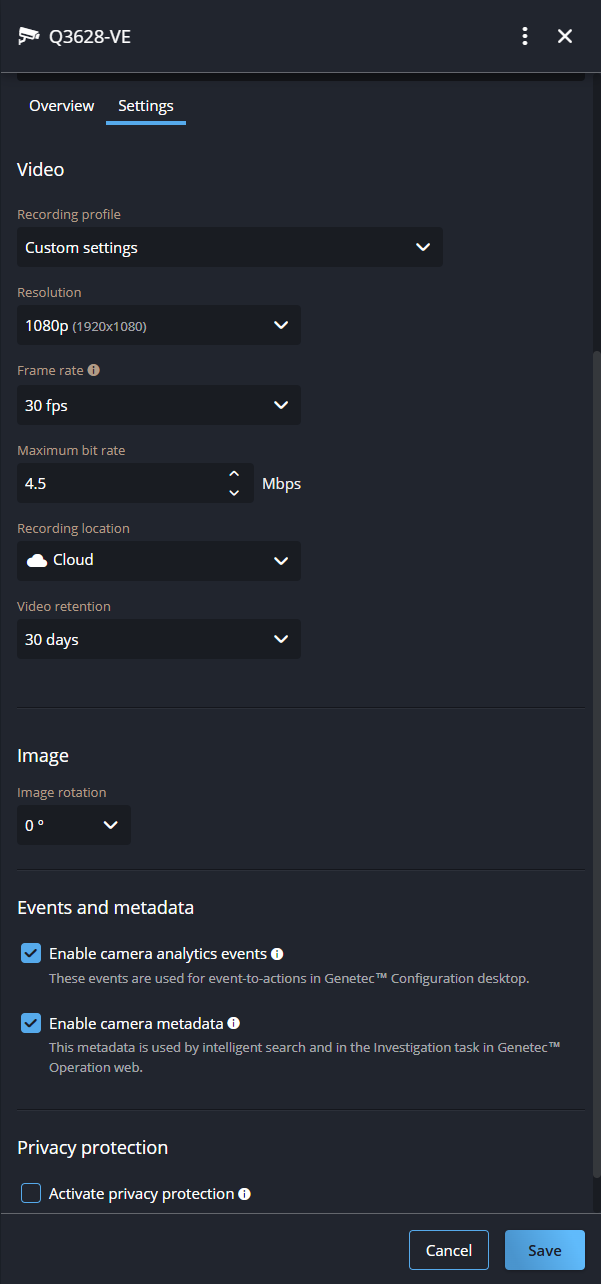This screenshot has height=1284, width=601.
Task: Click the vertical scrollbar of settings panel
Action: click(x=597, y=760)
